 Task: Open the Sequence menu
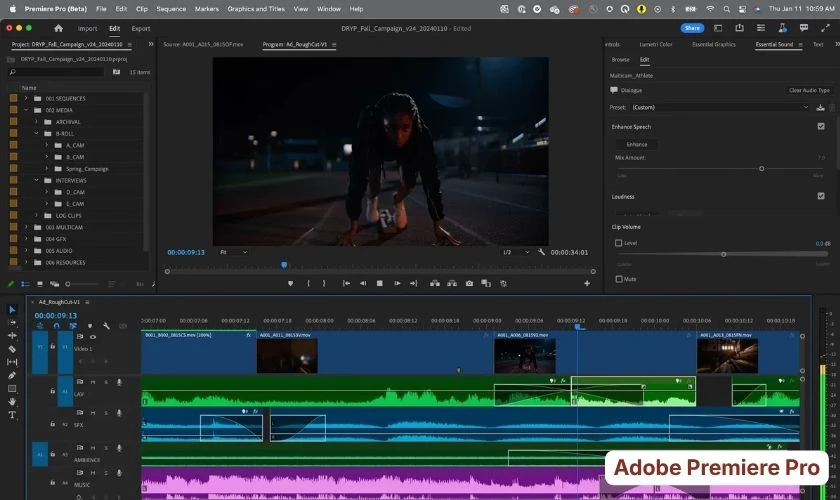coord(171,9)
